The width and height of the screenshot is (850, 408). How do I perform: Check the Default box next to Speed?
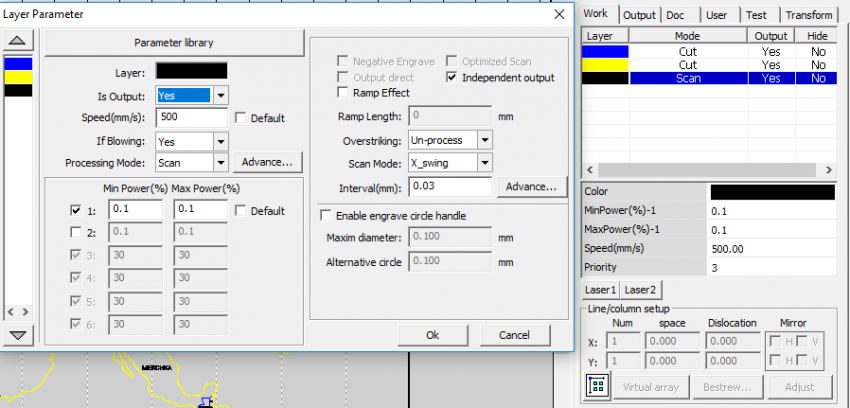tap(240, 118)
